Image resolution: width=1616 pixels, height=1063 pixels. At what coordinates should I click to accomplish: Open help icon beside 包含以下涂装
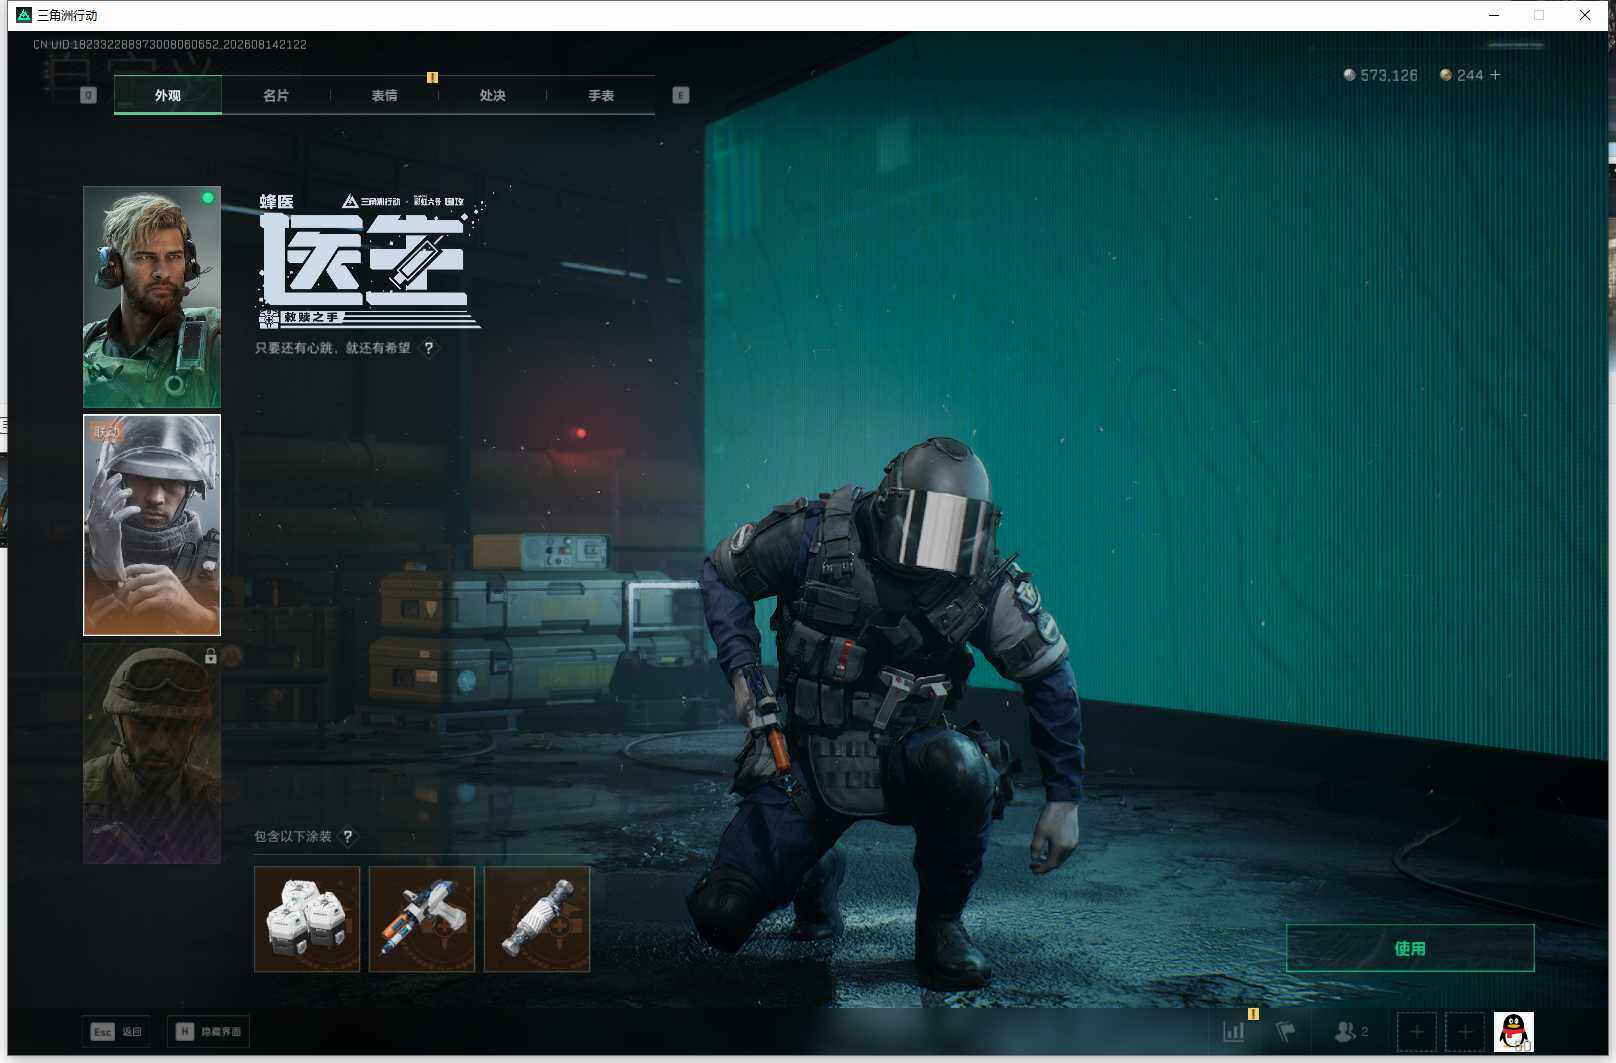coord(348,836)
